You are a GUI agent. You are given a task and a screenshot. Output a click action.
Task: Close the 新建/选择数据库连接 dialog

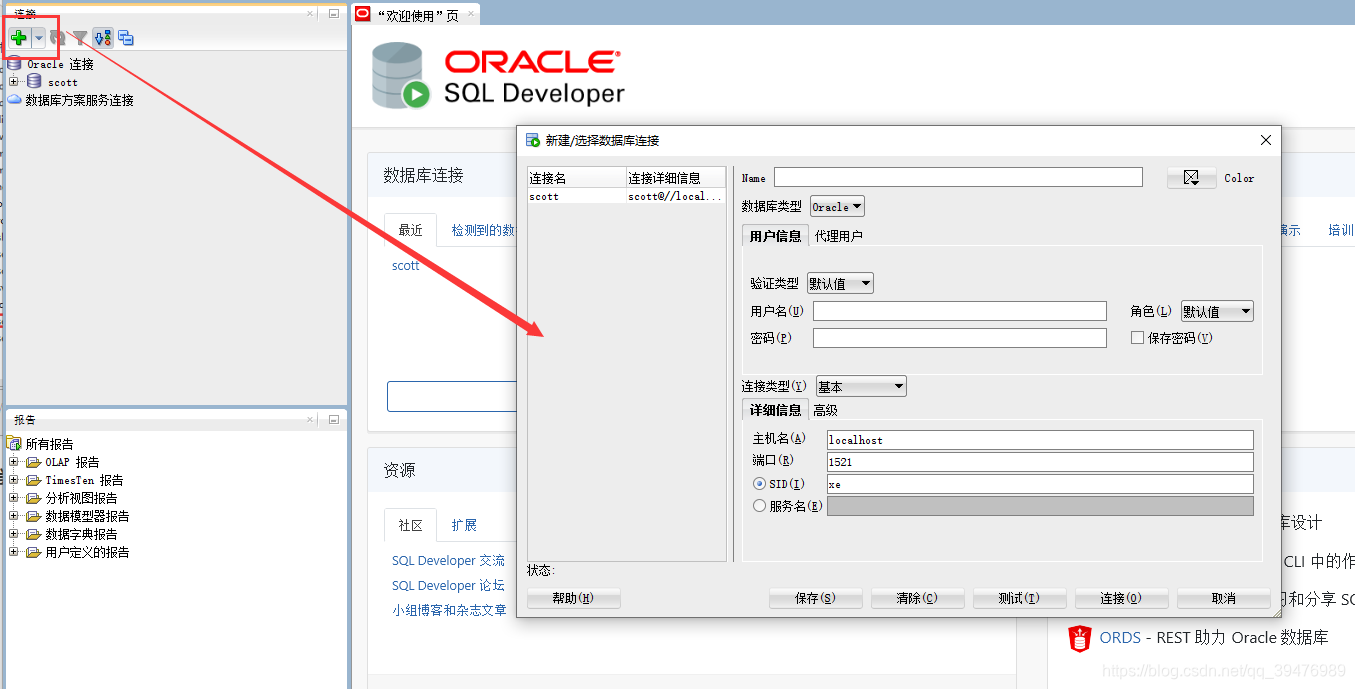(x=1266, y=140)
